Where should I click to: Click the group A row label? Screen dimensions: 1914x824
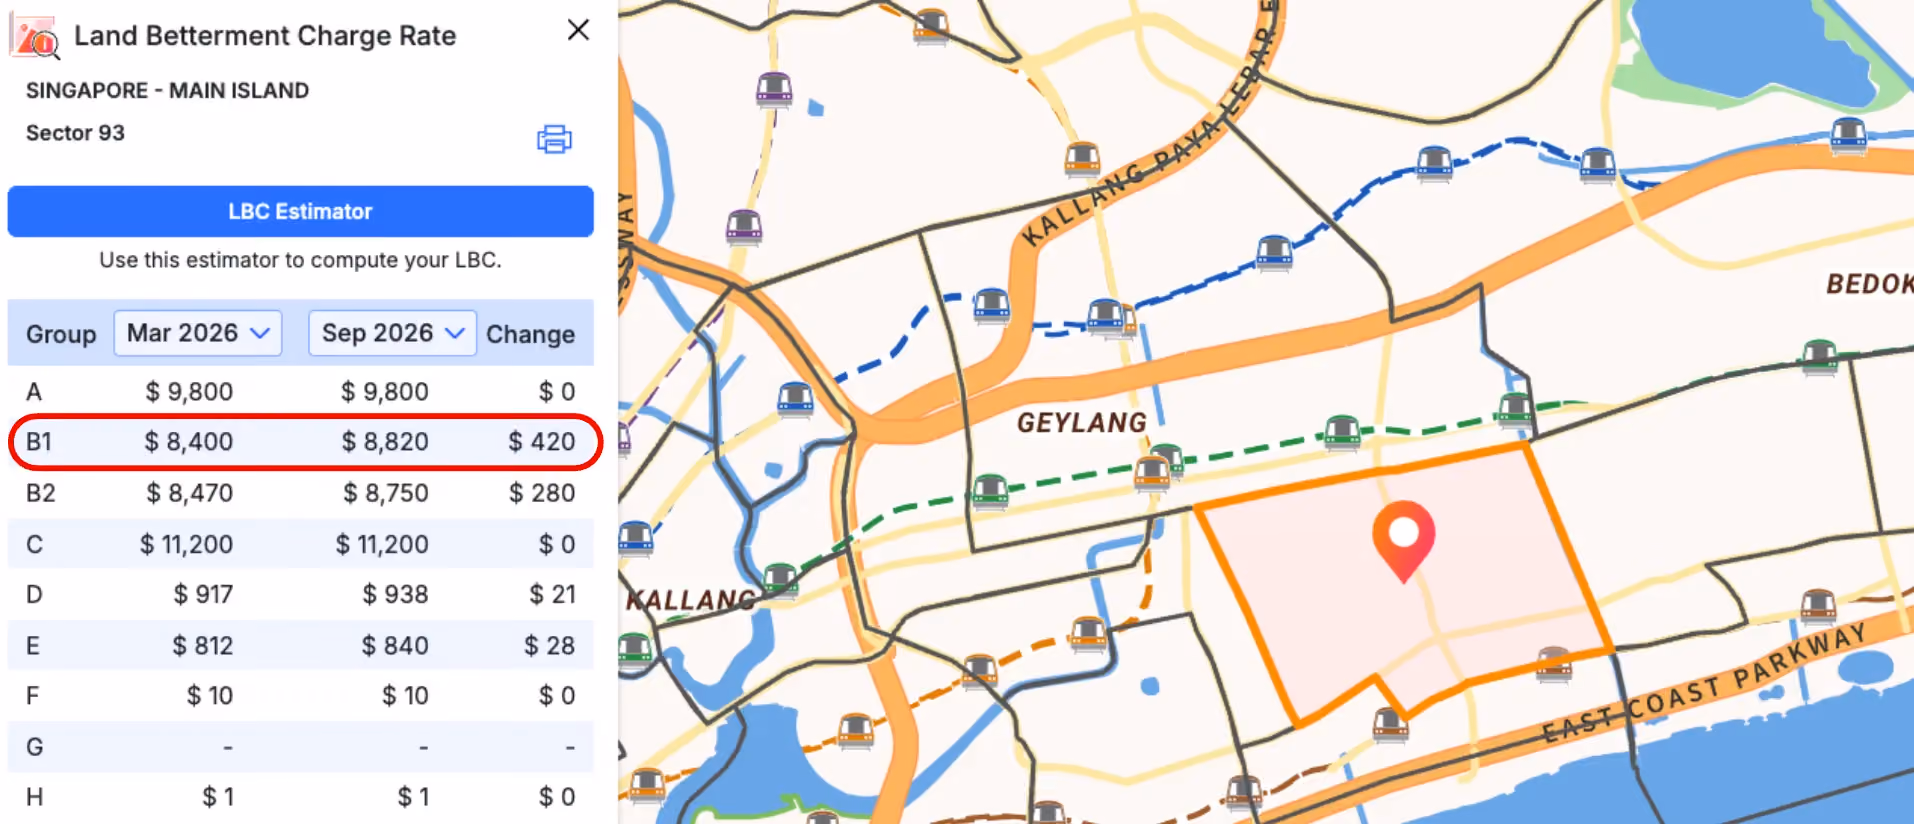click(34, 391)
